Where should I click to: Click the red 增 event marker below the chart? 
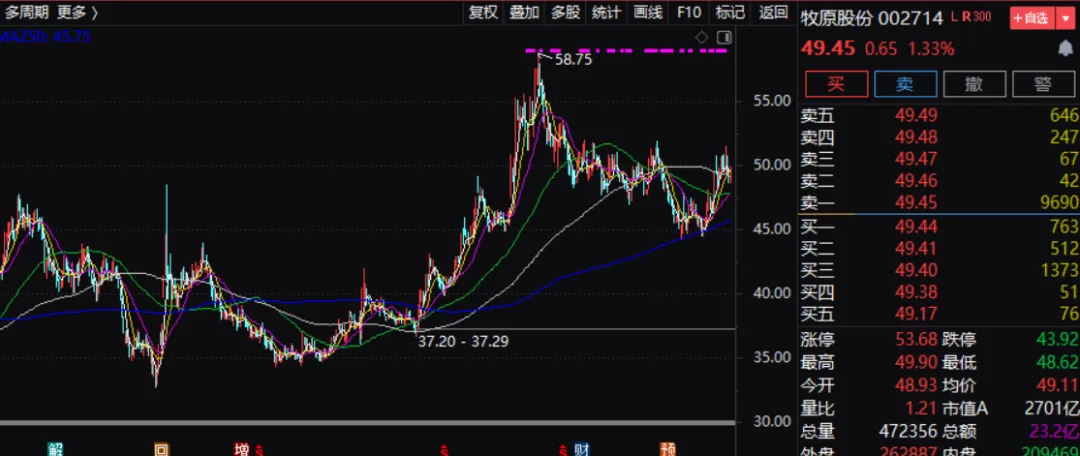pyautogui.click(x=242, y=450)
